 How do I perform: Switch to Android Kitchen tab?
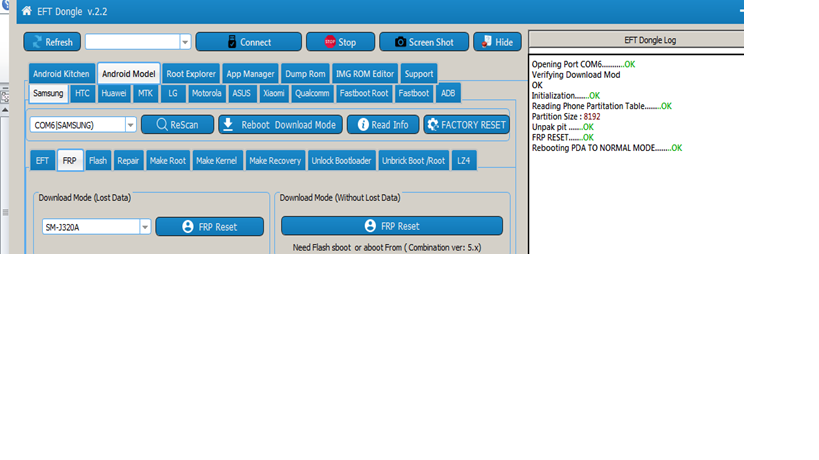point(61,74)
